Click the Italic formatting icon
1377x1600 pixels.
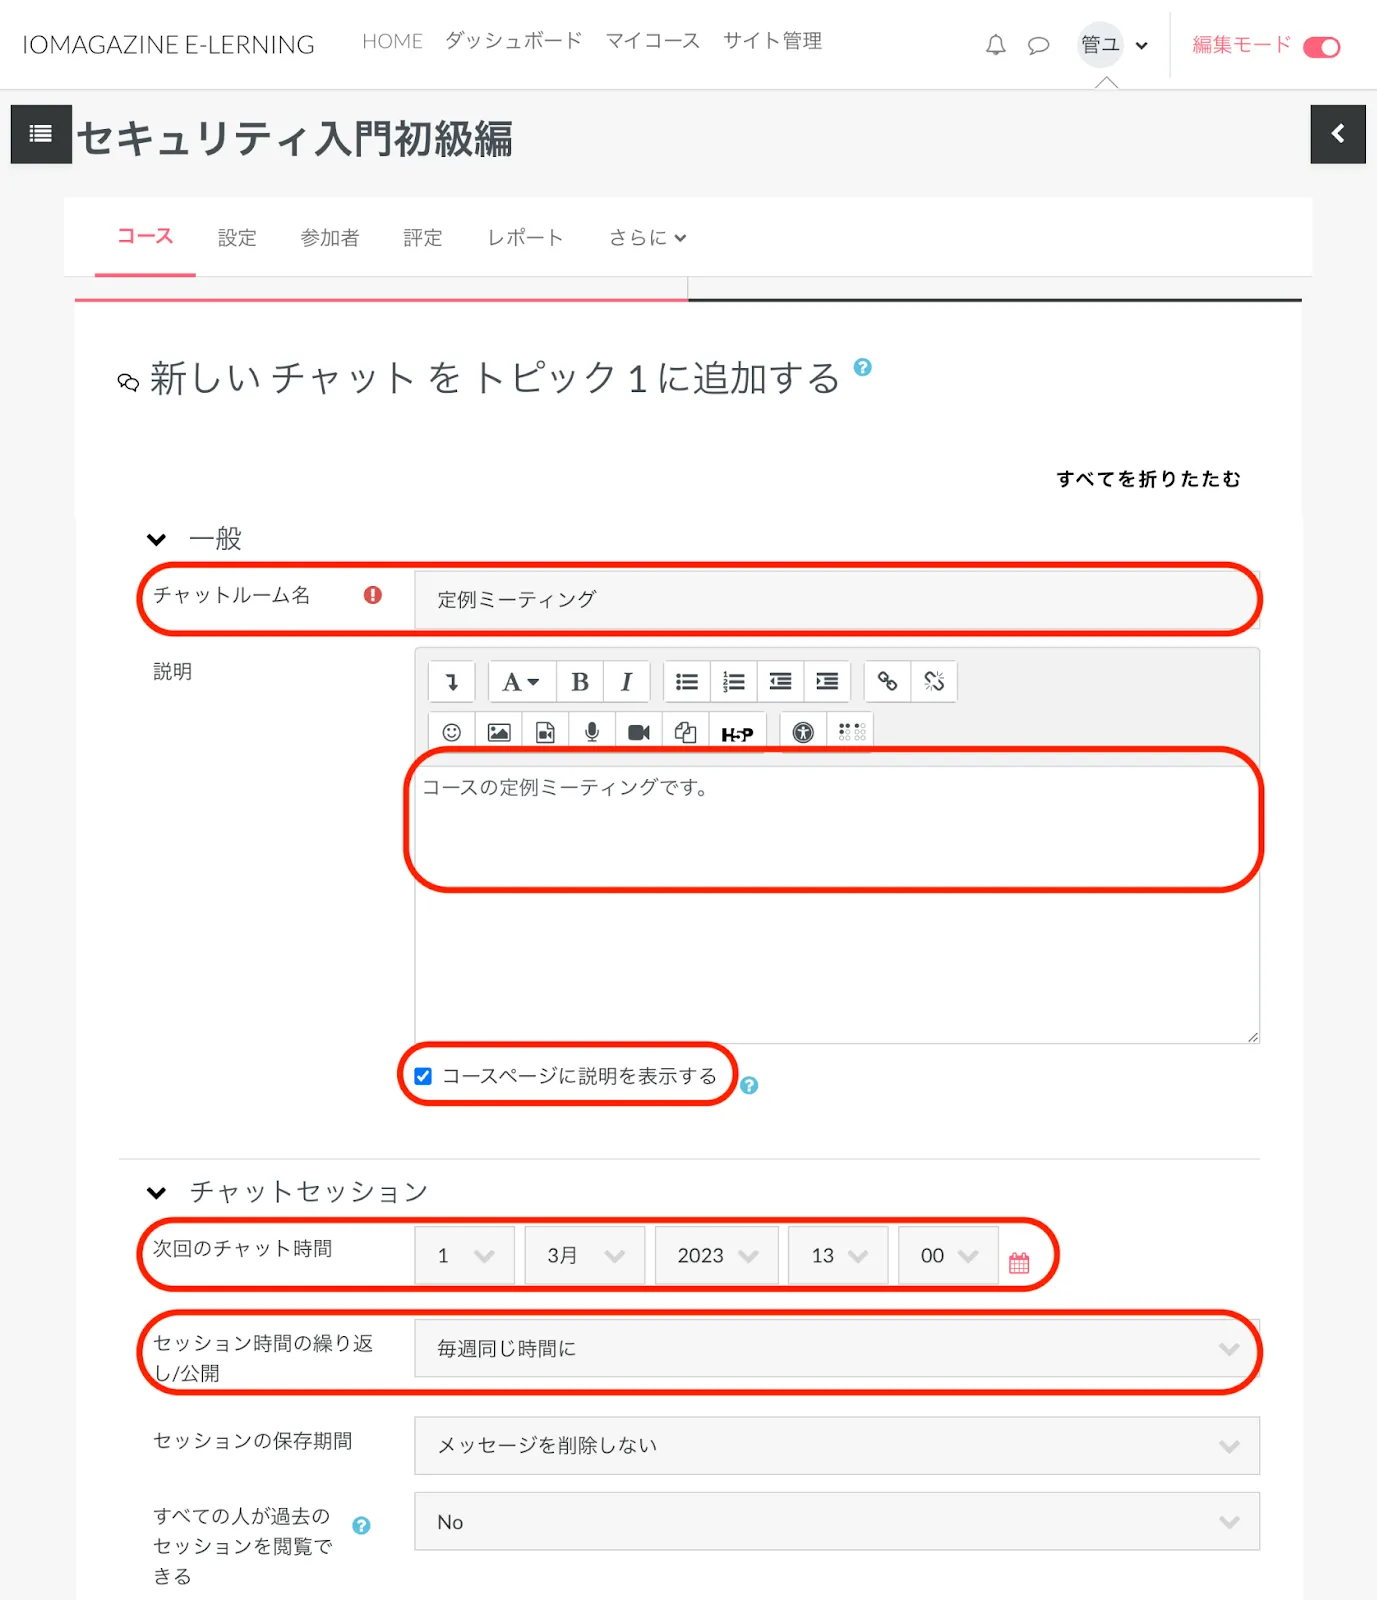(626, 682)
